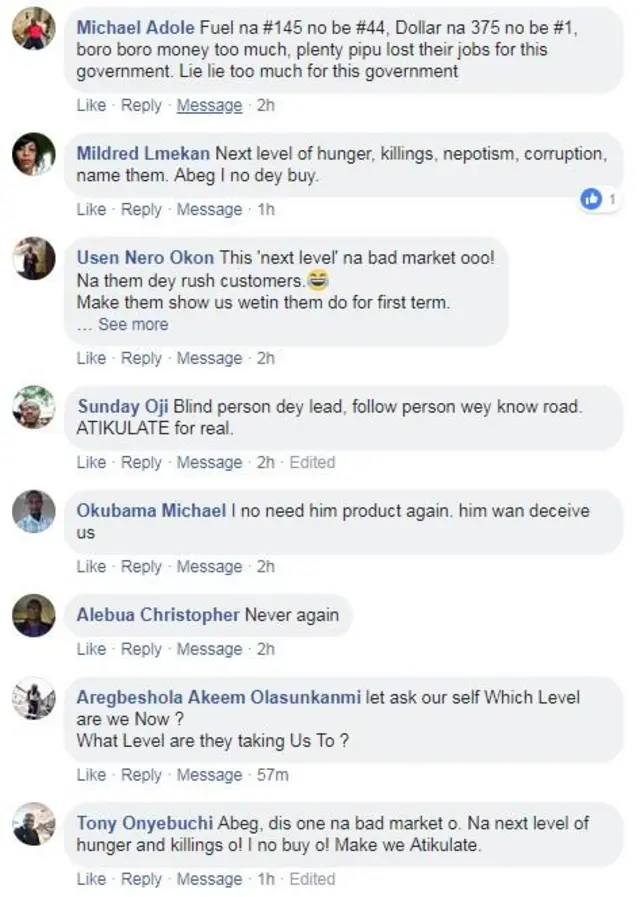Open Alebua Christopher's profile picture

(34, 614)
